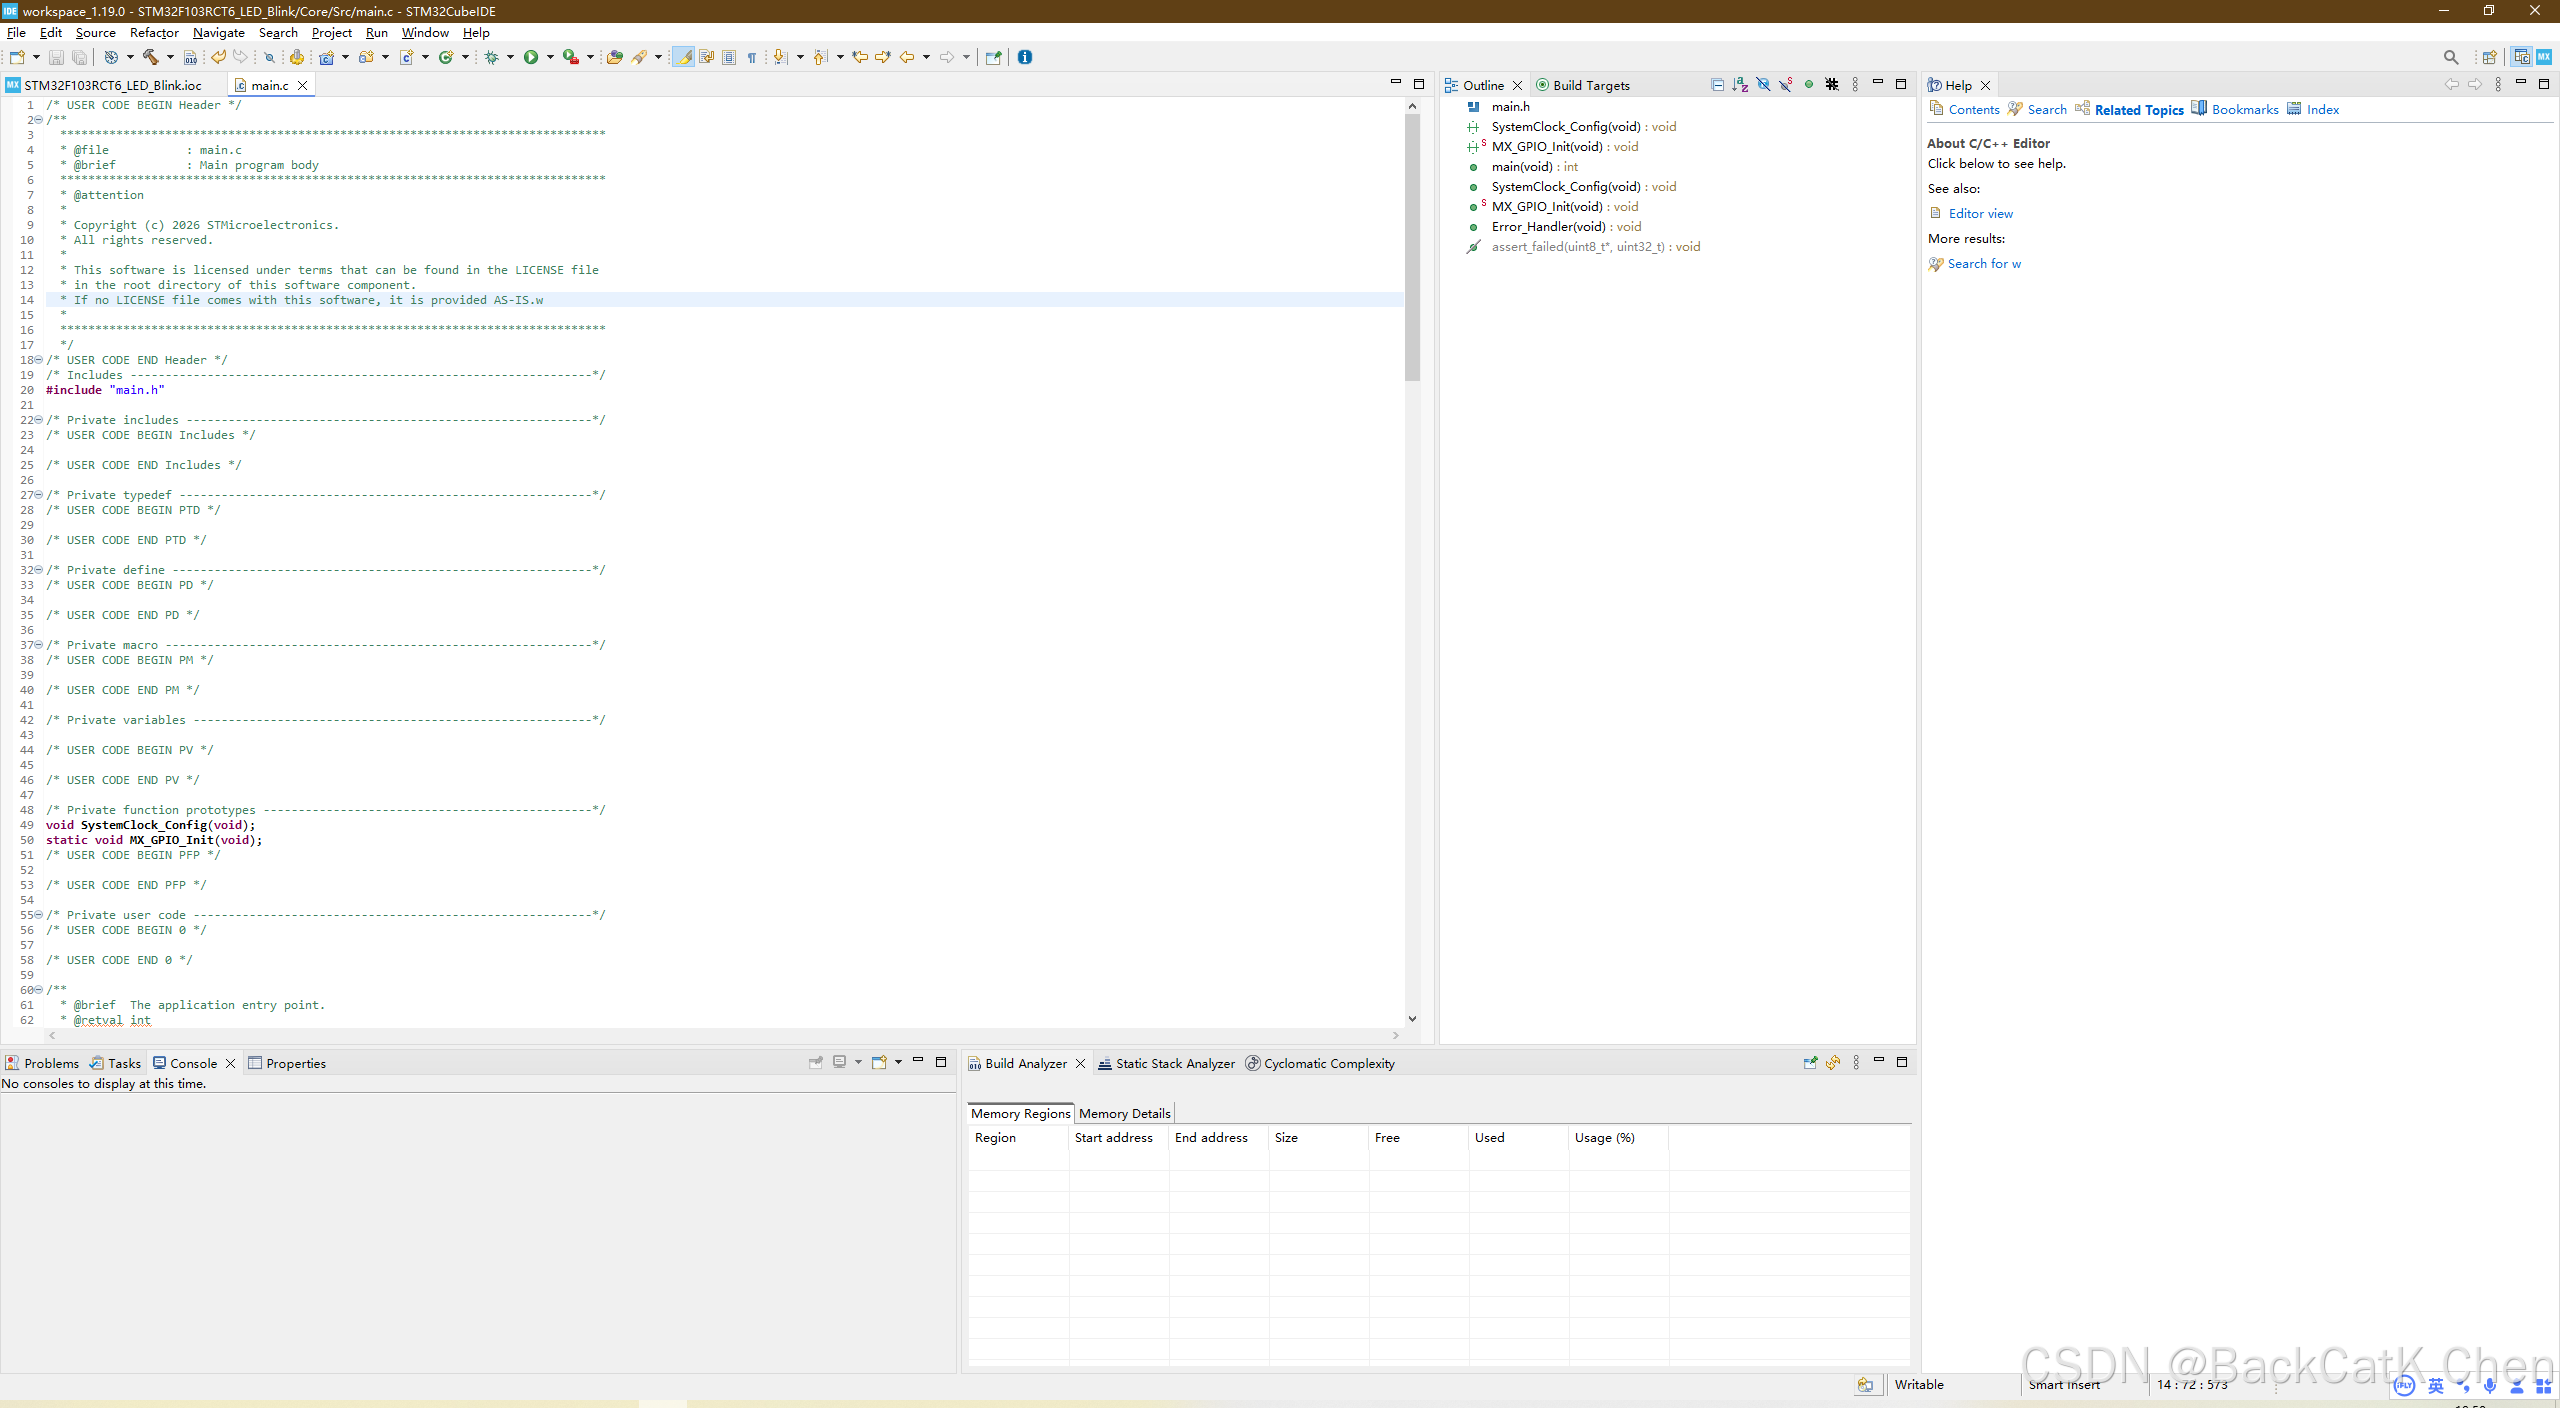Click the green Run button
Viewport: 2560px width, 1408px height.
click(x=531, y=57)
